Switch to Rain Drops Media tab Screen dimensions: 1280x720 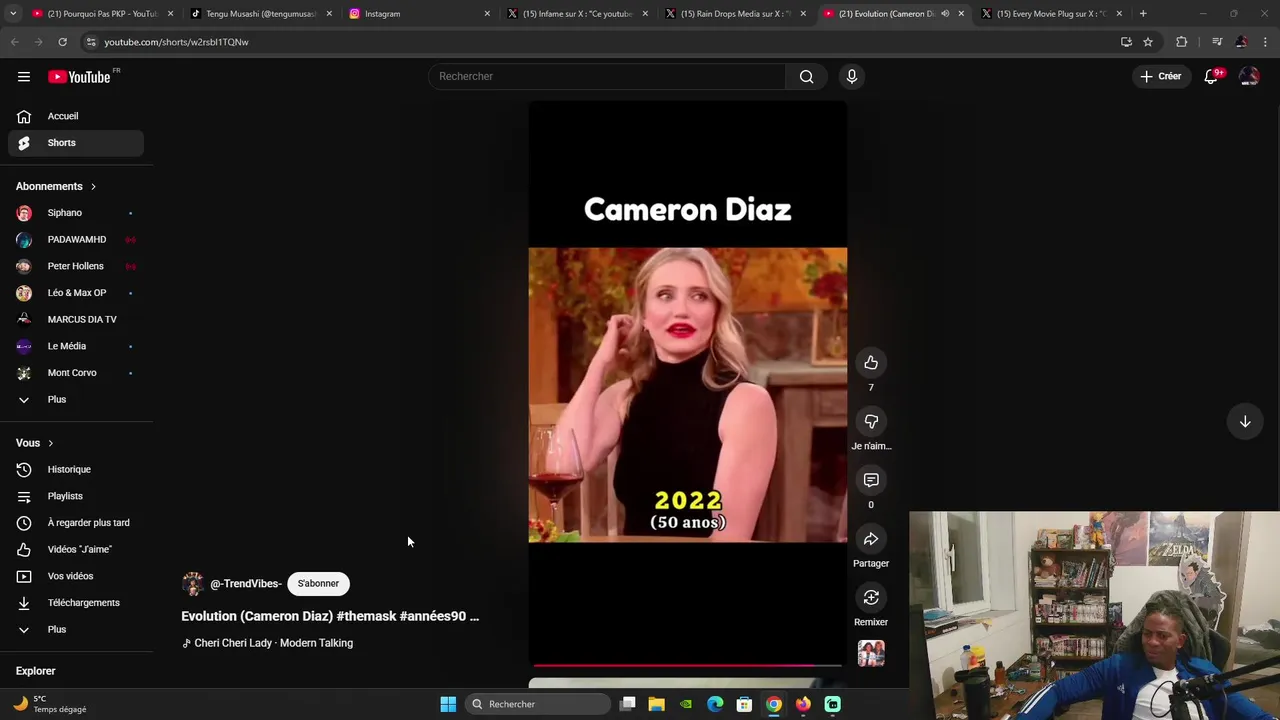(x=735, y=14)
